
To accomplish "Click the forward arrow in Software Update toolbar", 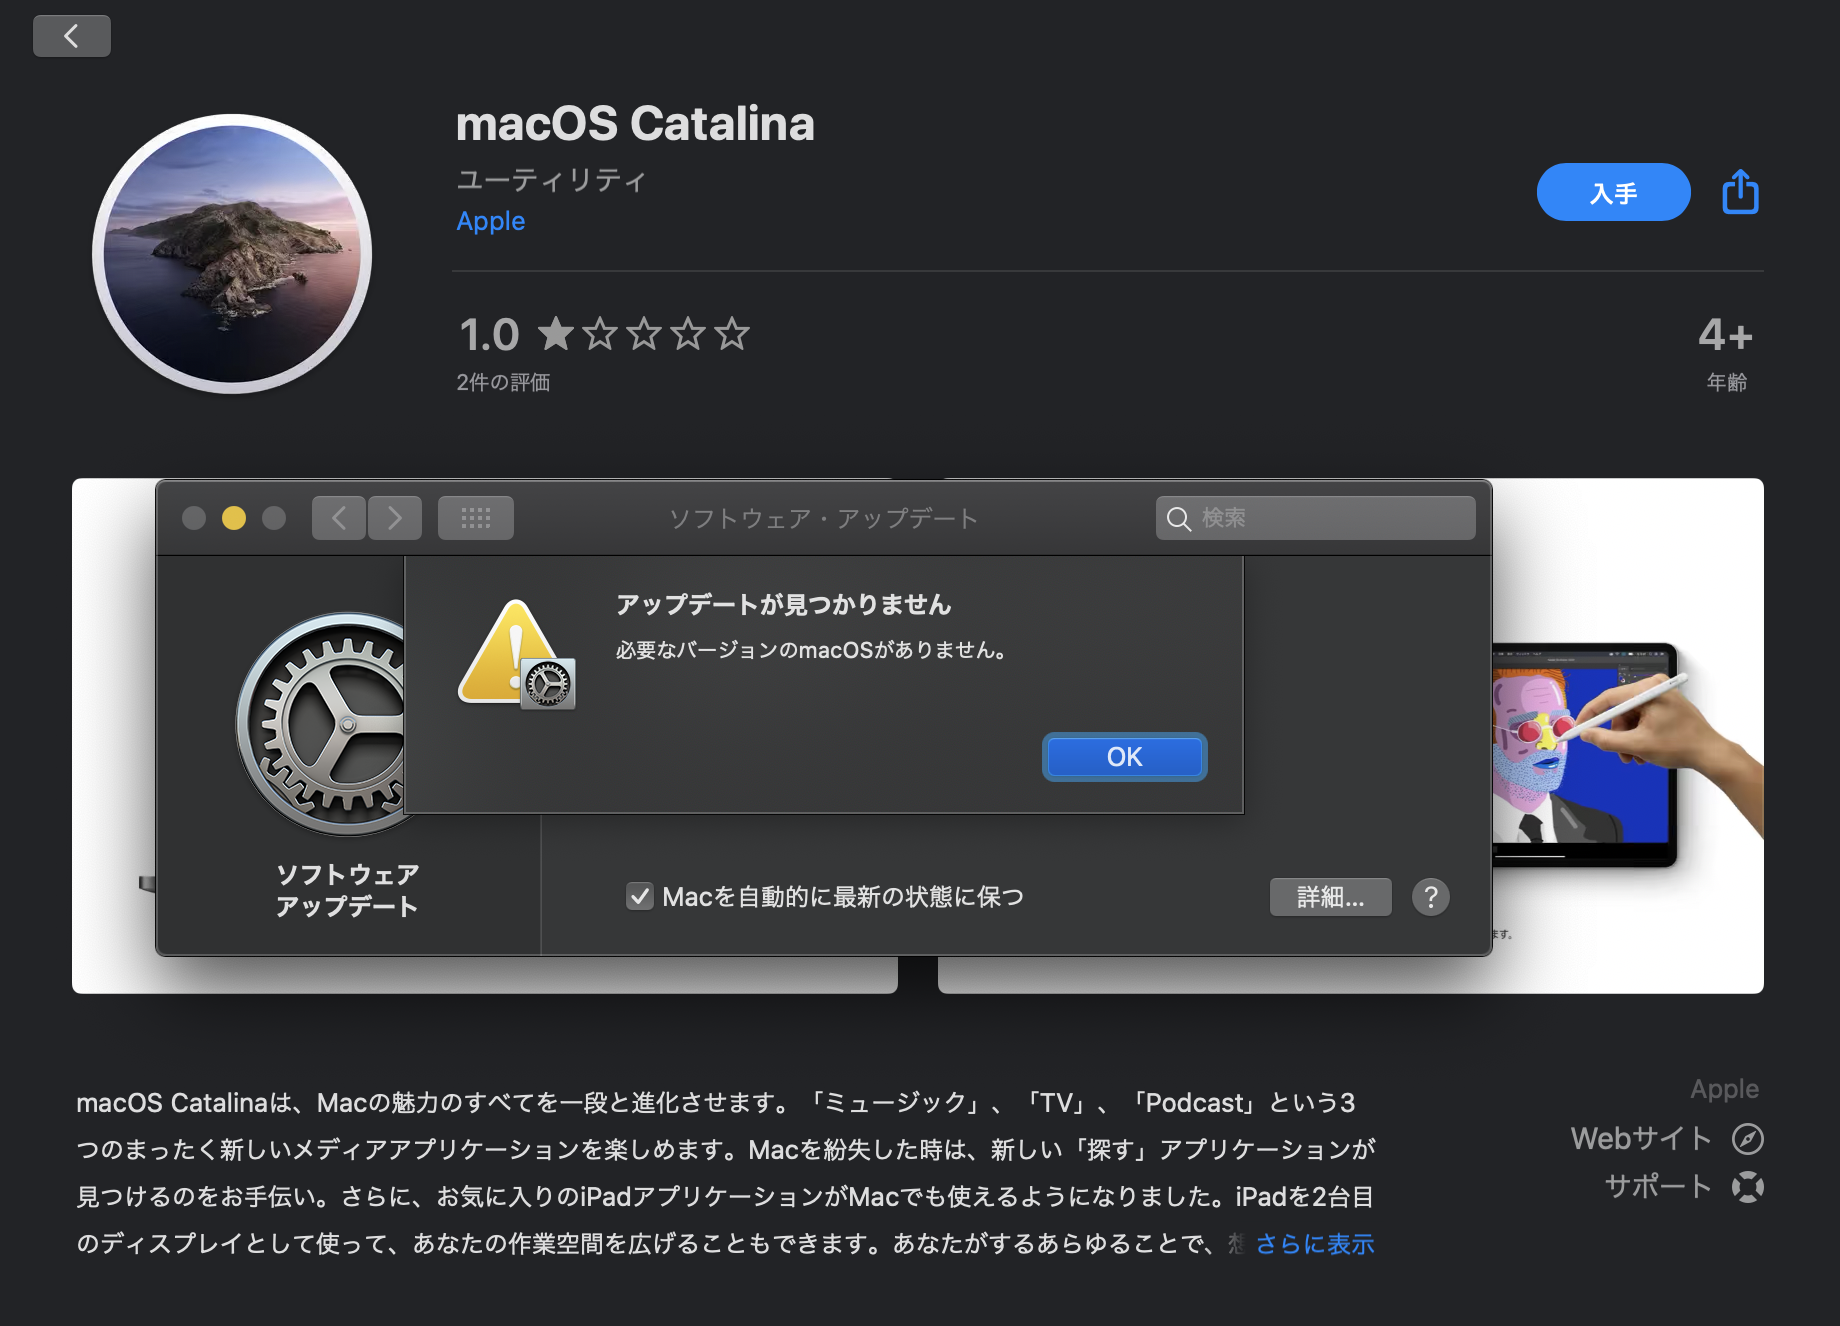I will 395,518.
